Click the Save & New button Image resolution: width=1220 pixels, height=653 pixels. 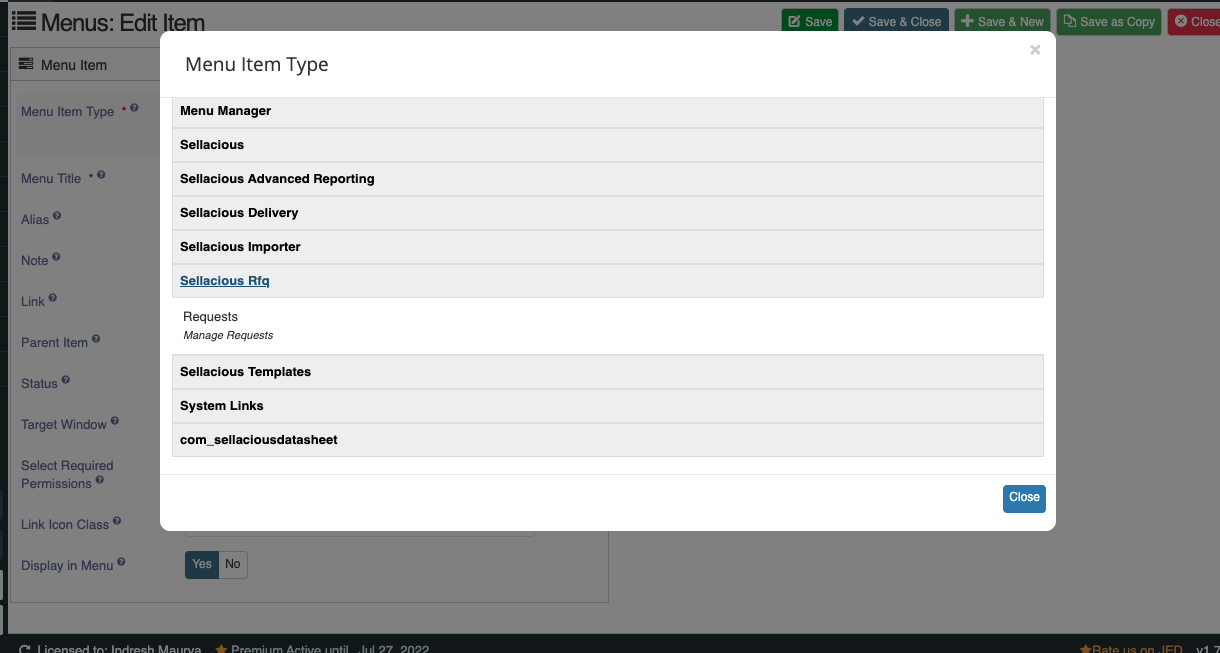(x=1002, y=21)
